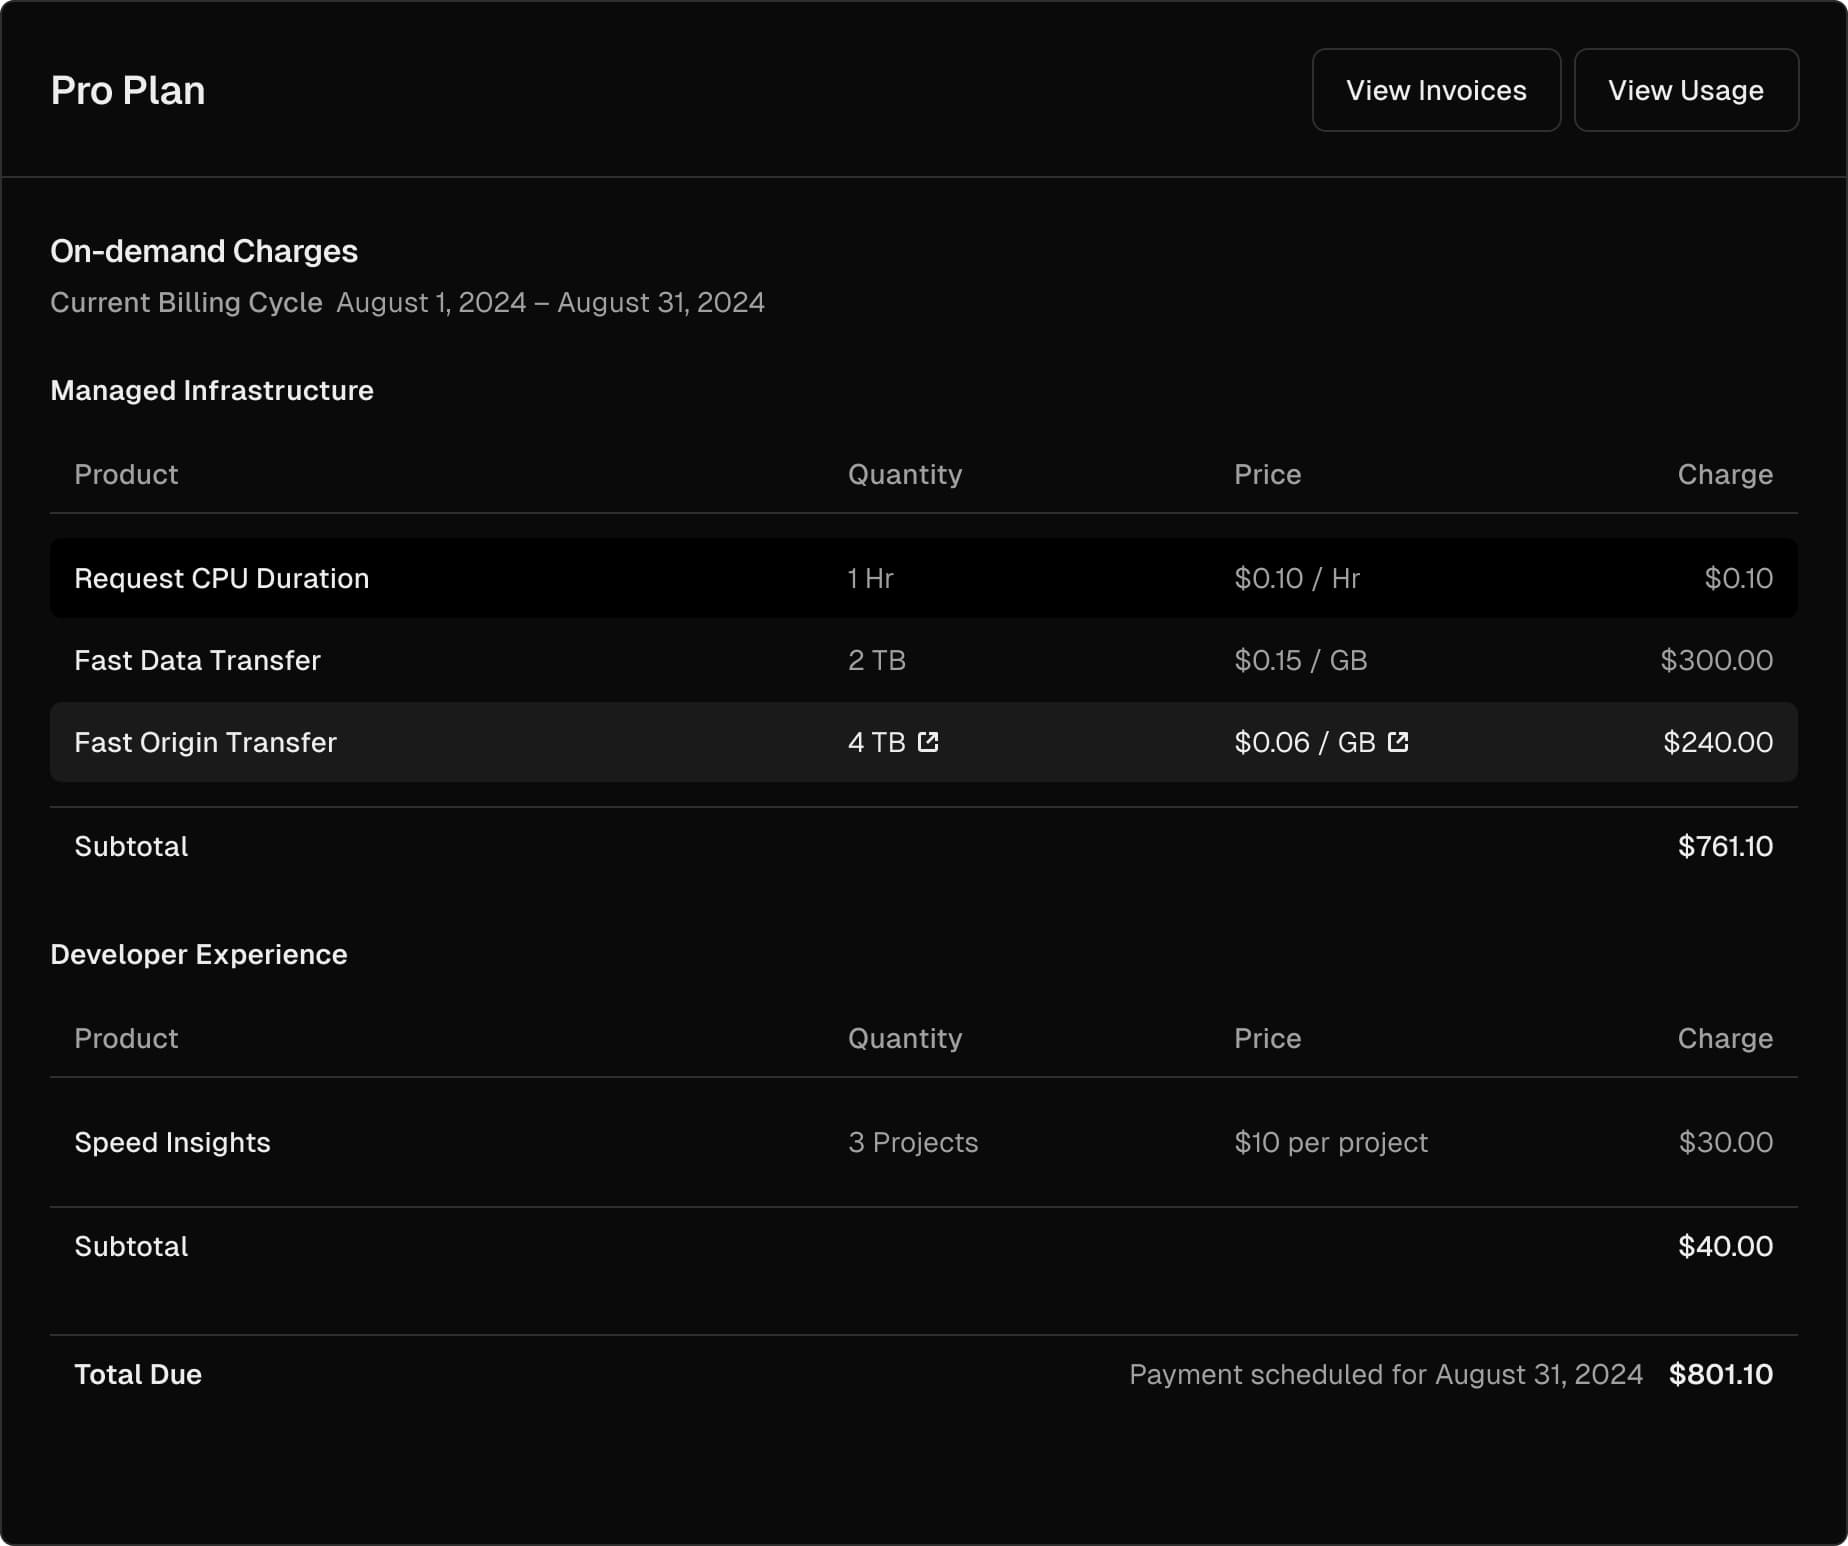Click the View Invoices button

(1436, 89)
